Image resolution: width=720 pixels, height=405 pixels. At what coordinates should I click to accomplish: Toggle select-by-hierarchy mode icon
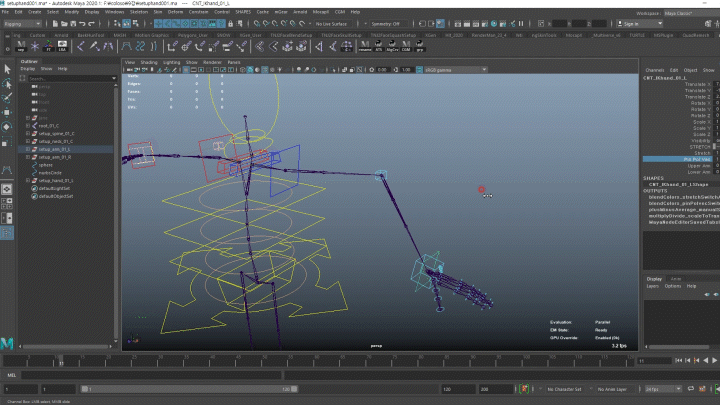(118, 23)
